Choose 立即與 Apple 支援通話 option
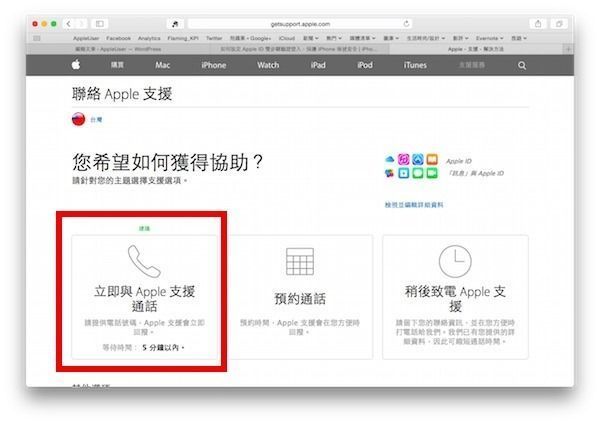The width and height of the screenshot is (600, 424). point(144,297)
